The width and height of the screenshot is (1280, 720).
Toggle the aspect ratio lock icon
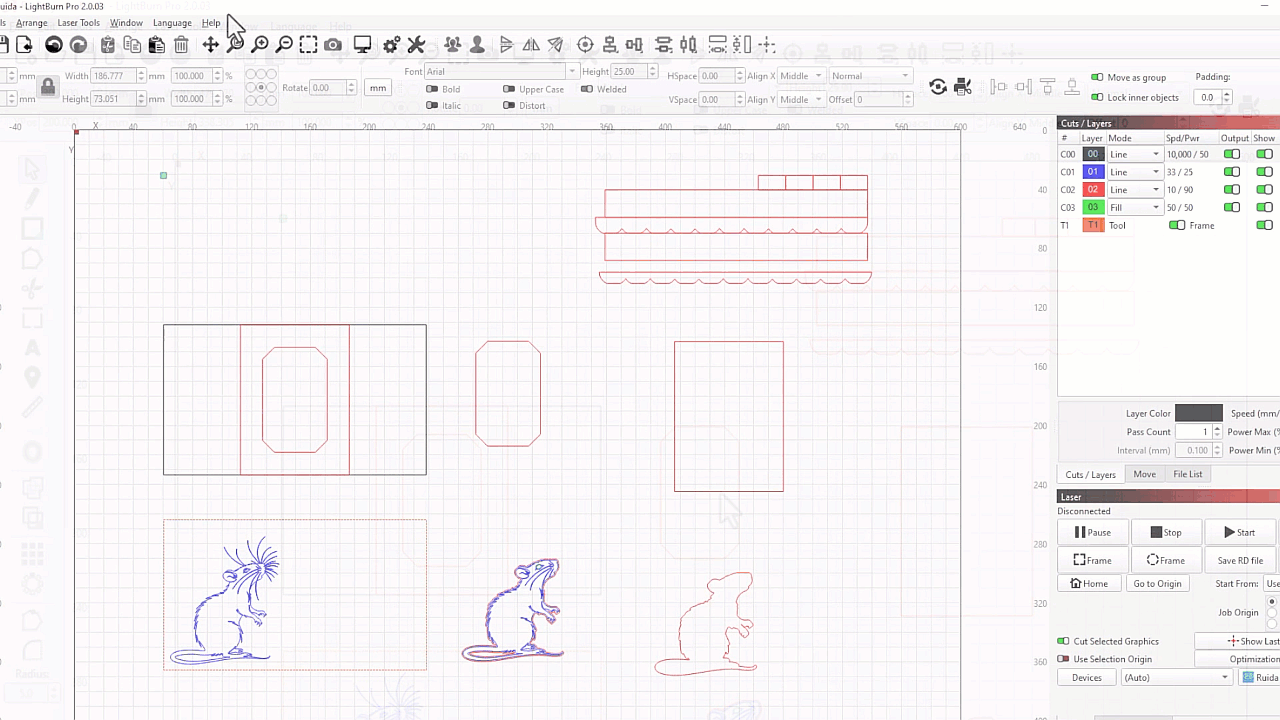47,87
